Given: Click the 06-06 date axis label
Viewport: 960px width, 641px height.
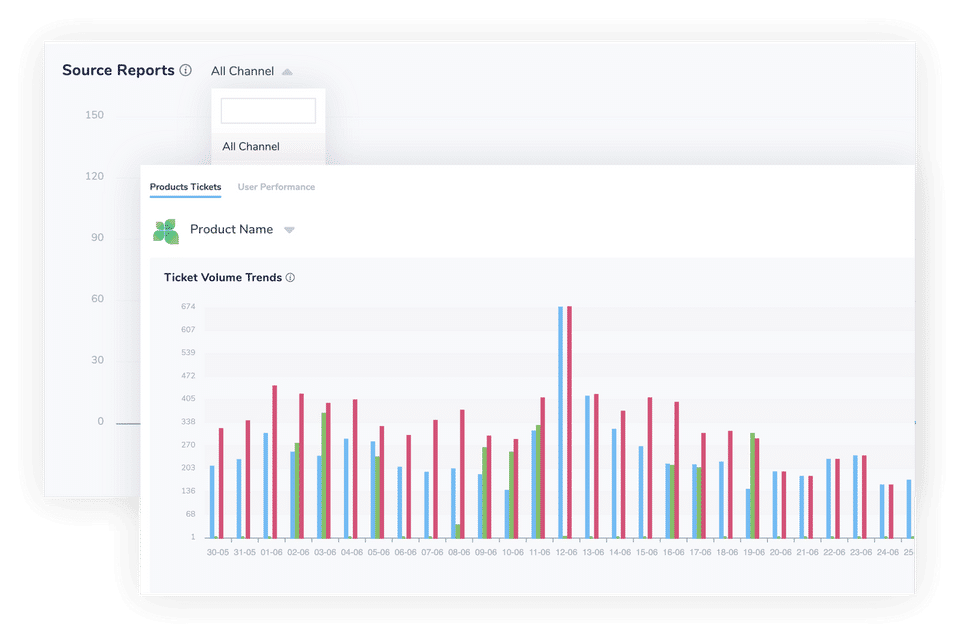Looking at the screenshot, I should click(405, 552).
